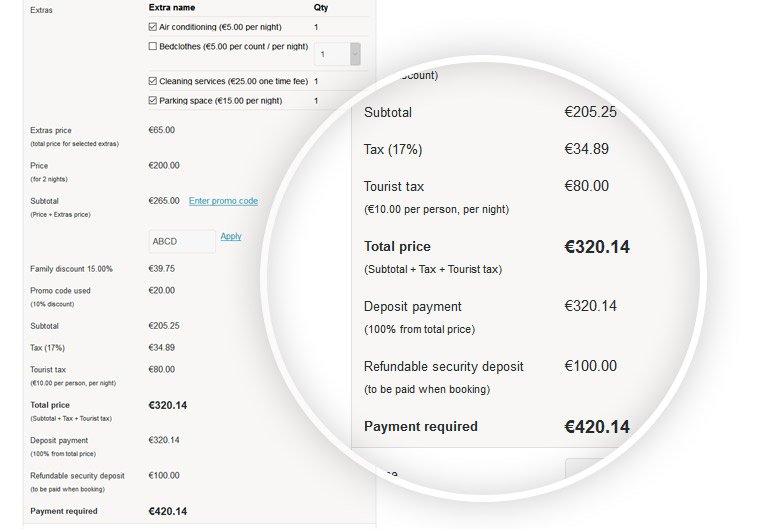Image resolution: width=763 pixels, height=529 pixels.
Task: Enable the Bedclothes extra checkbox
Action: [x=152, y=46]
